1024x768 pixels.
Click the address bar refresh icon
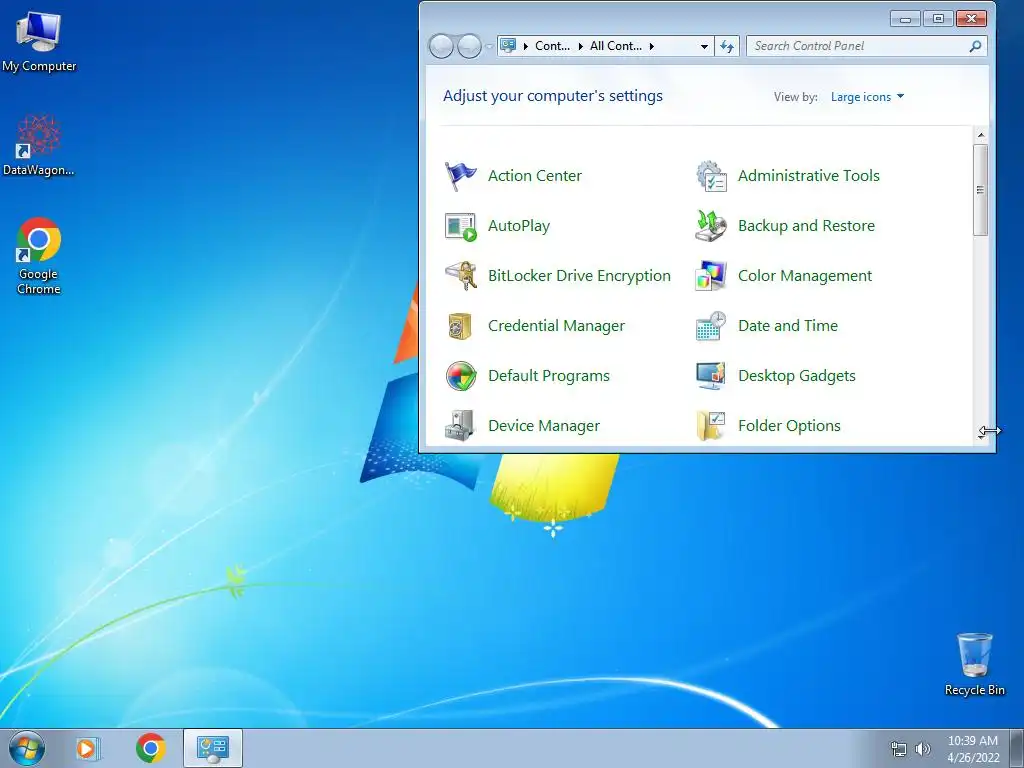[x=727, y=46]
